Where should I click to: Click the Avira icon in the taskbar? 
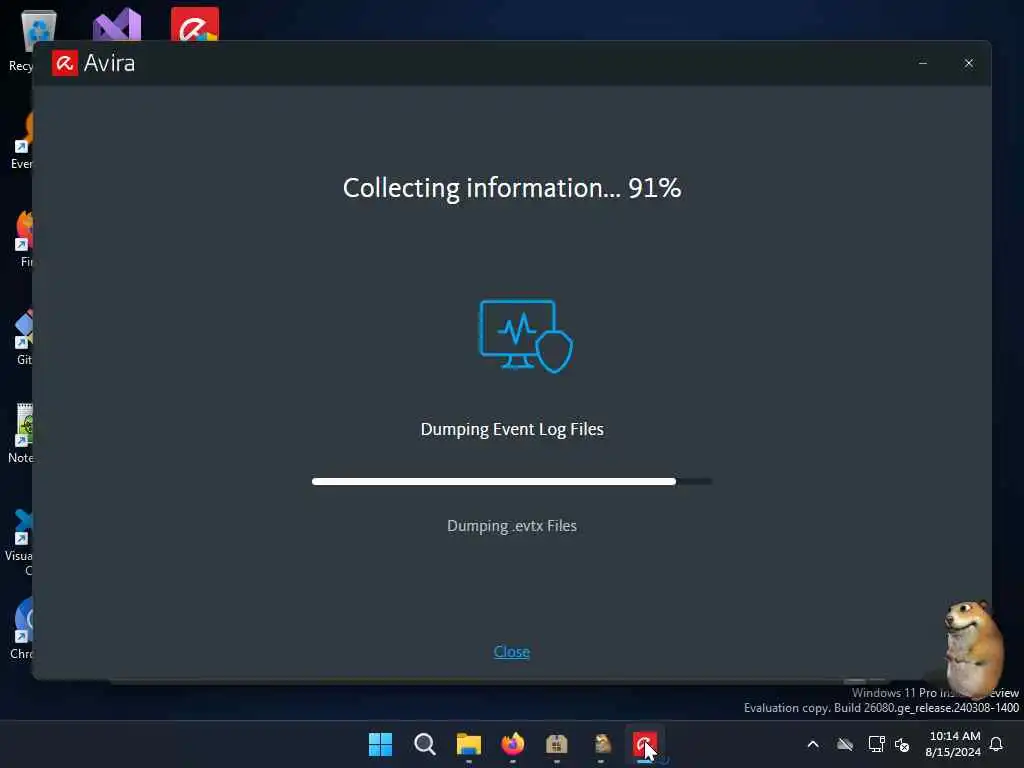tap(645, 744)
